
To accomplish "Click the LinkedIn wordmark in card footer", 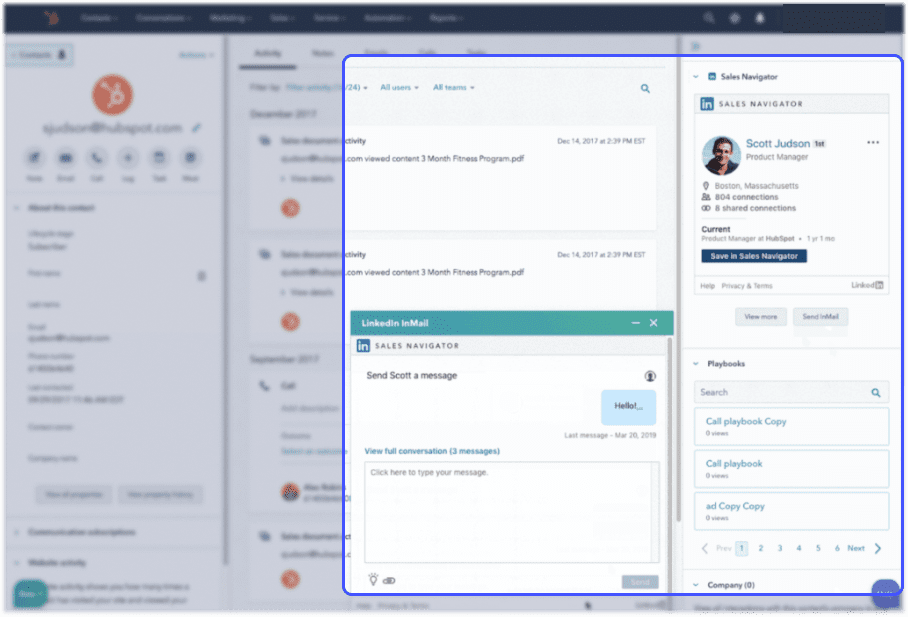I will point(867,285).
